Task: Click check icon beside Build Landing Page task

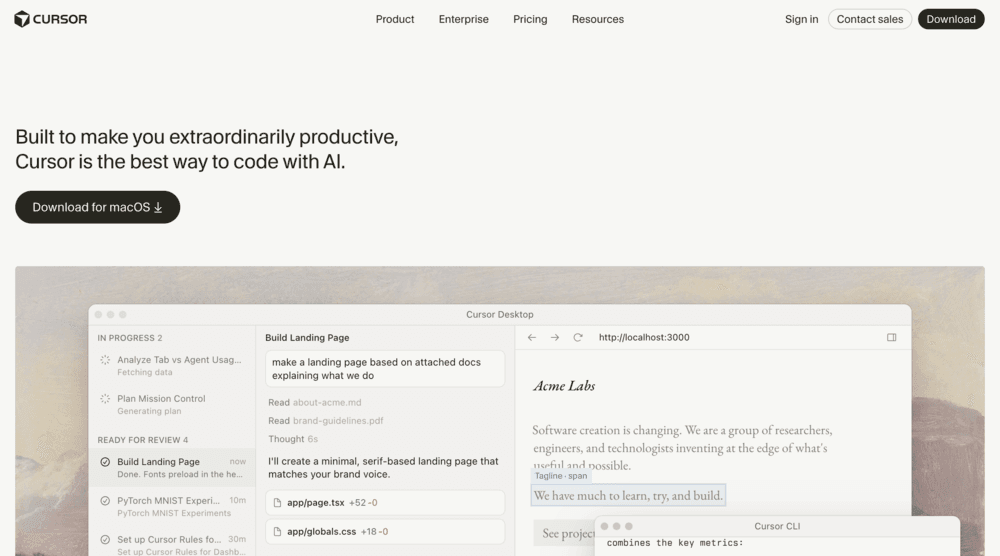Action: 105,462
